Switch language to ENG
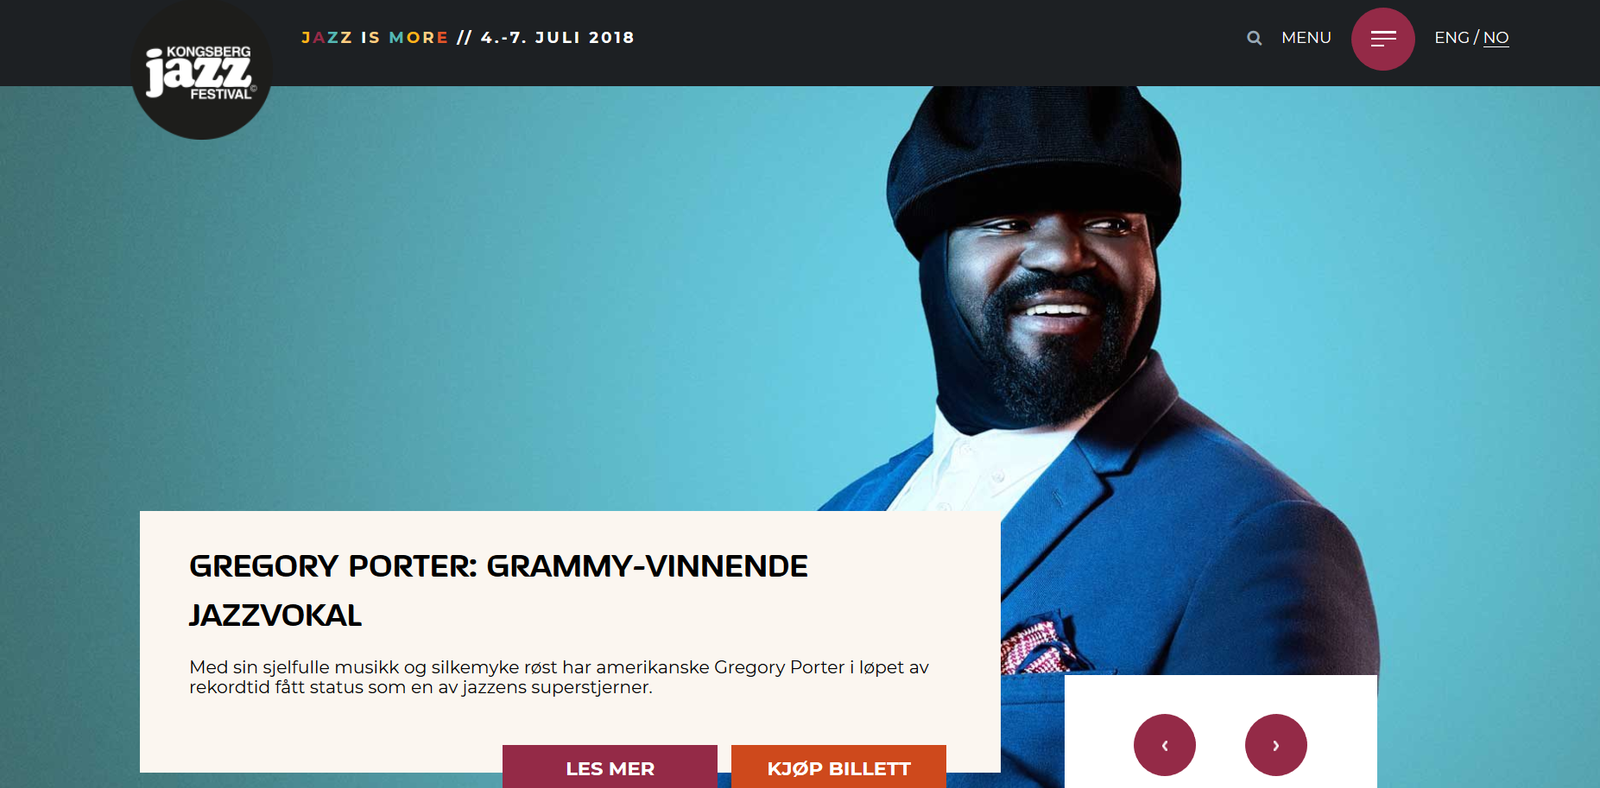 tap(1452, 38)
